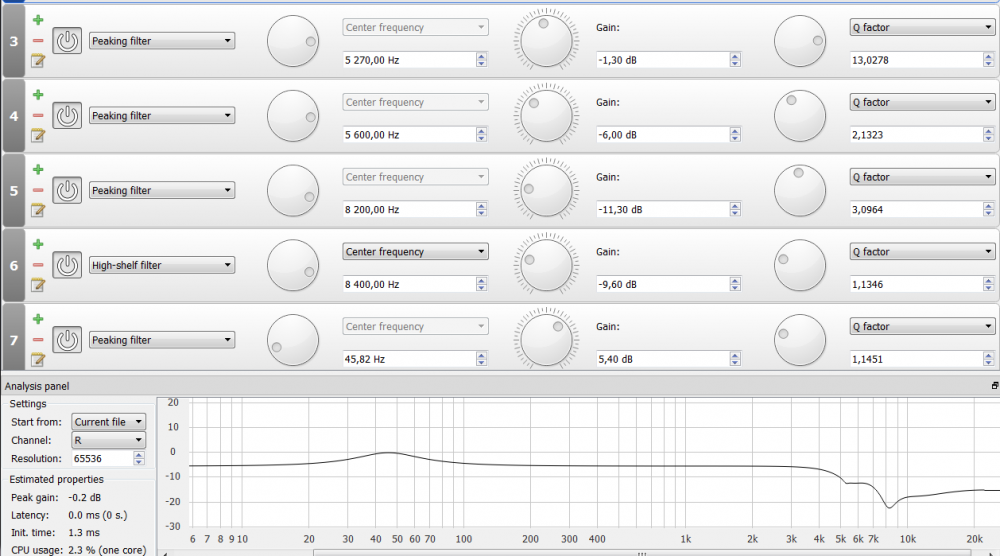Viewport: 1000px width, 556px height.
Task: Click the red minus icon on filter 7
Action: click(38, 340)
